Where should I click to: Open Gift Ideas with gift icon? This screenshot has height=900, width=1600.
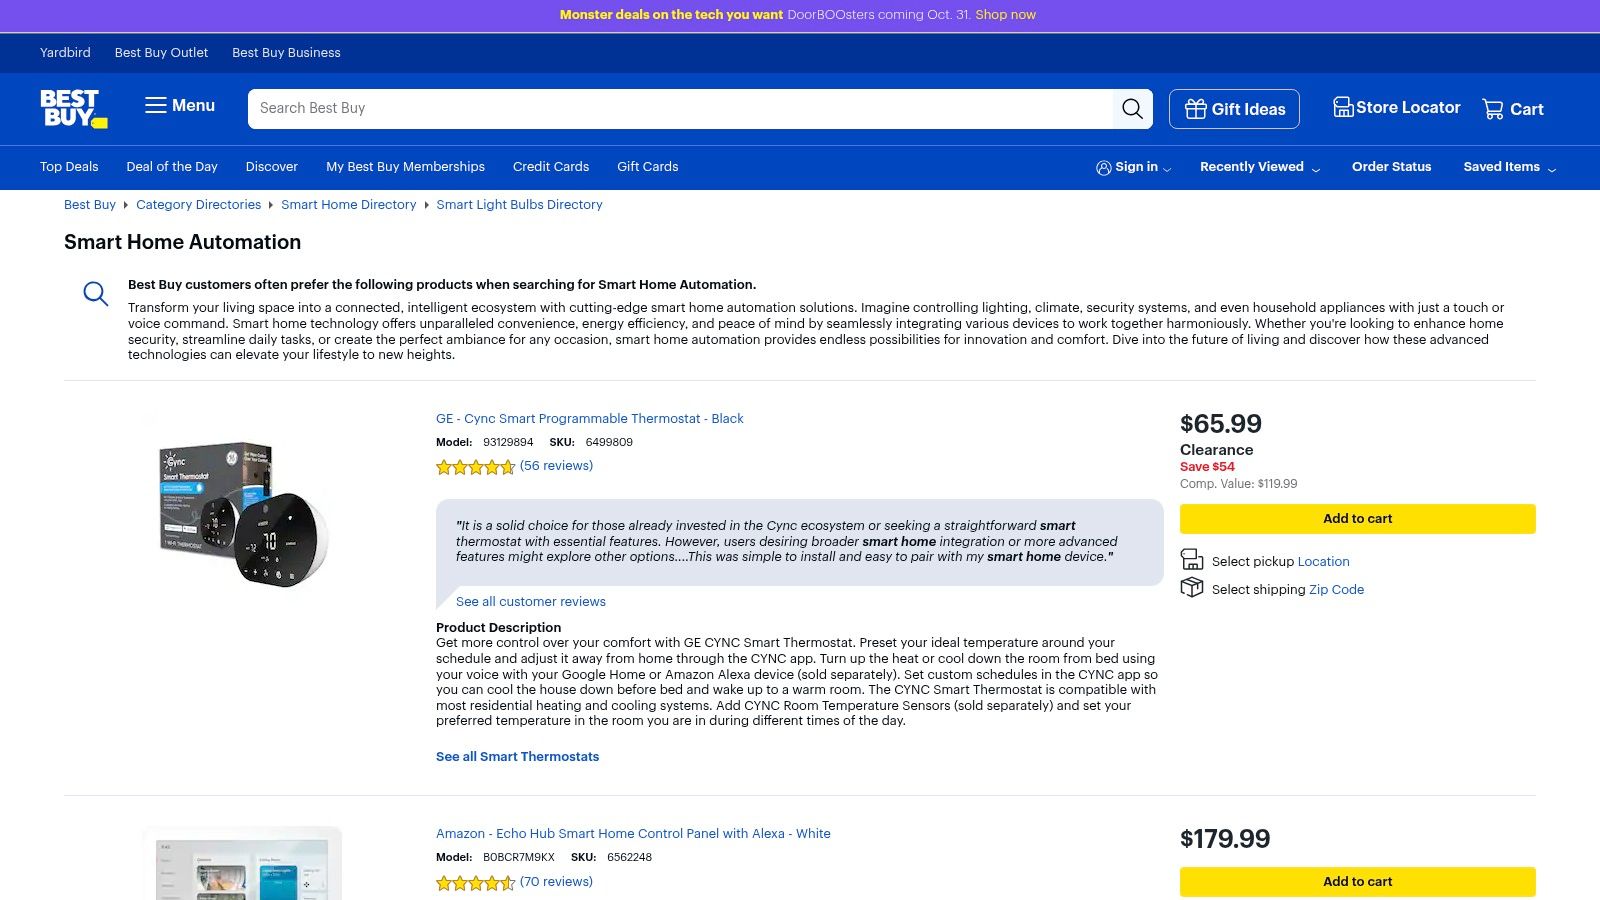1234,109
